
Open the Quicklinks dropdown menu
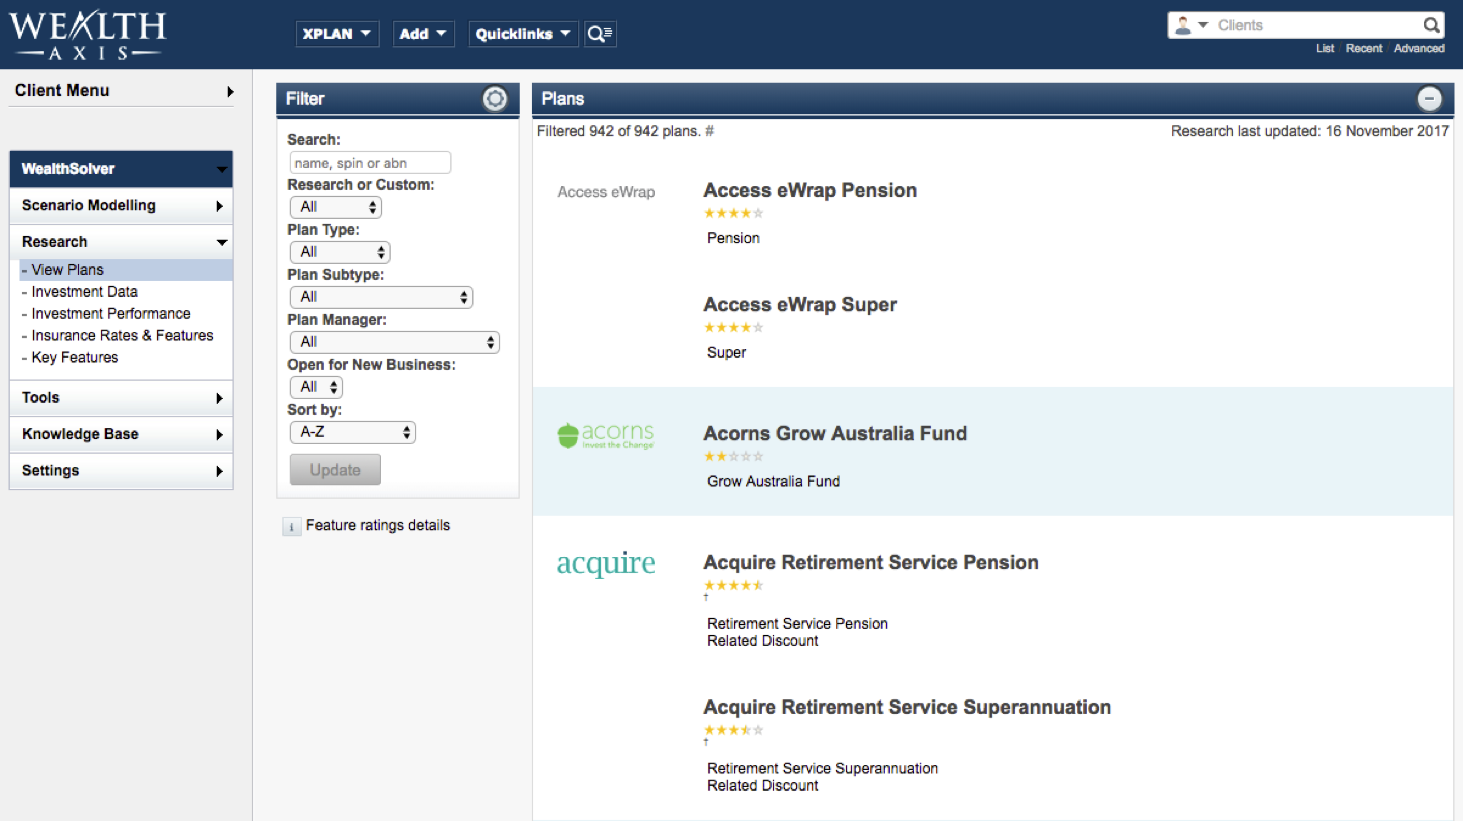coord(523,34)
